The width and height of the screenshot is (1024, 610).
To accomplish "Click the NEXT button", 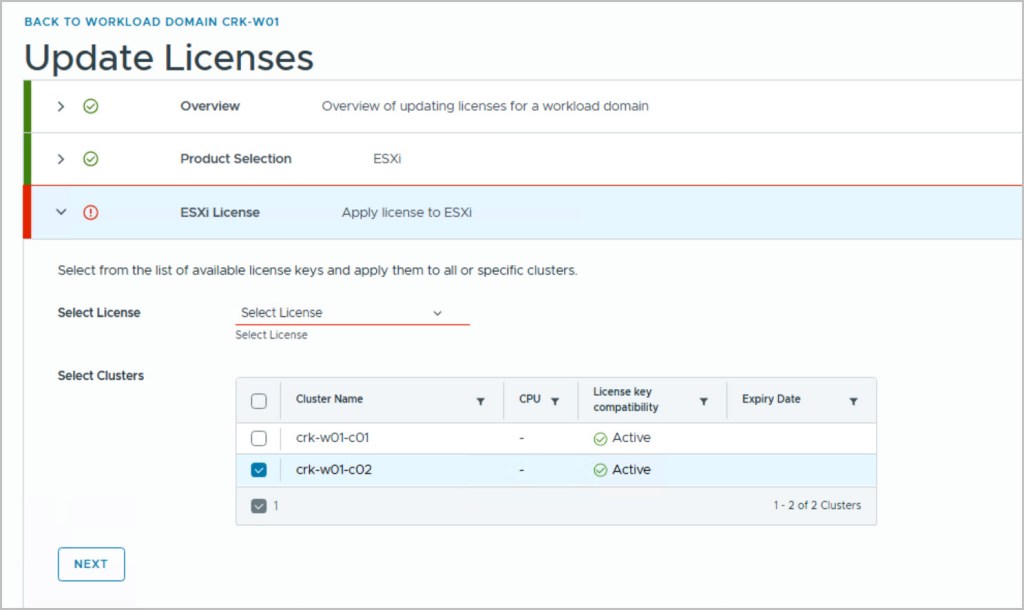I will 91,564.
